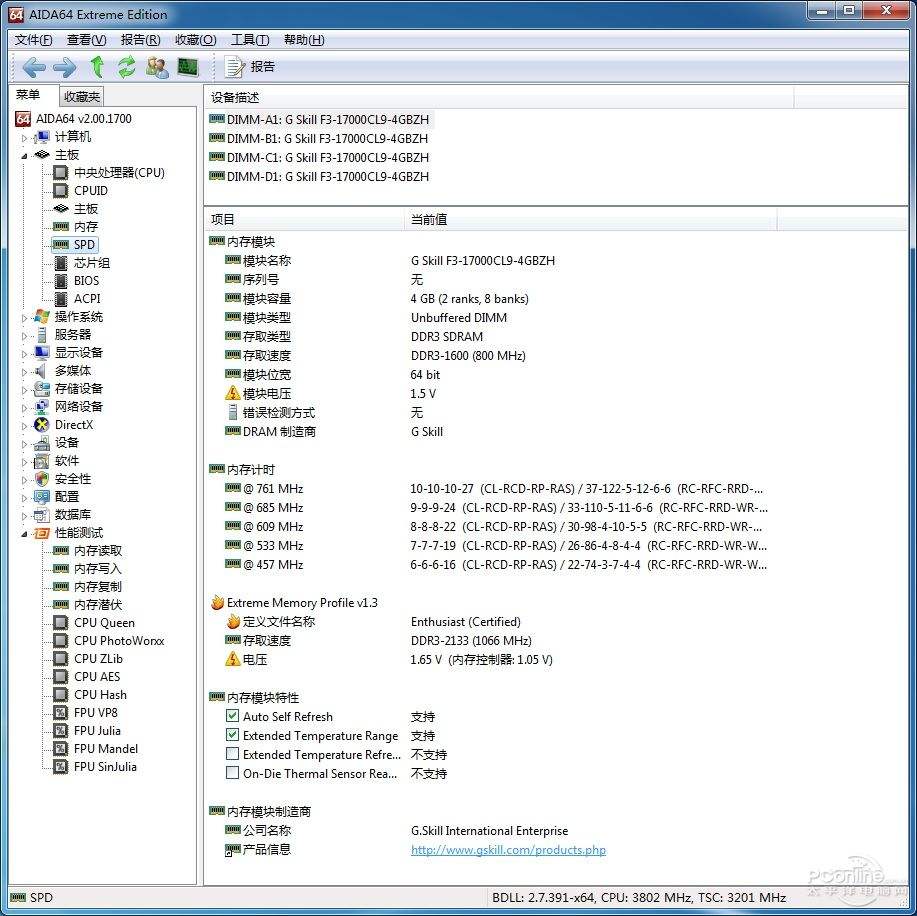Click the green monitor graph toolbar icon
Image resolution: width=917 pixels, height=916 pixels.
(x=188, y=67)
